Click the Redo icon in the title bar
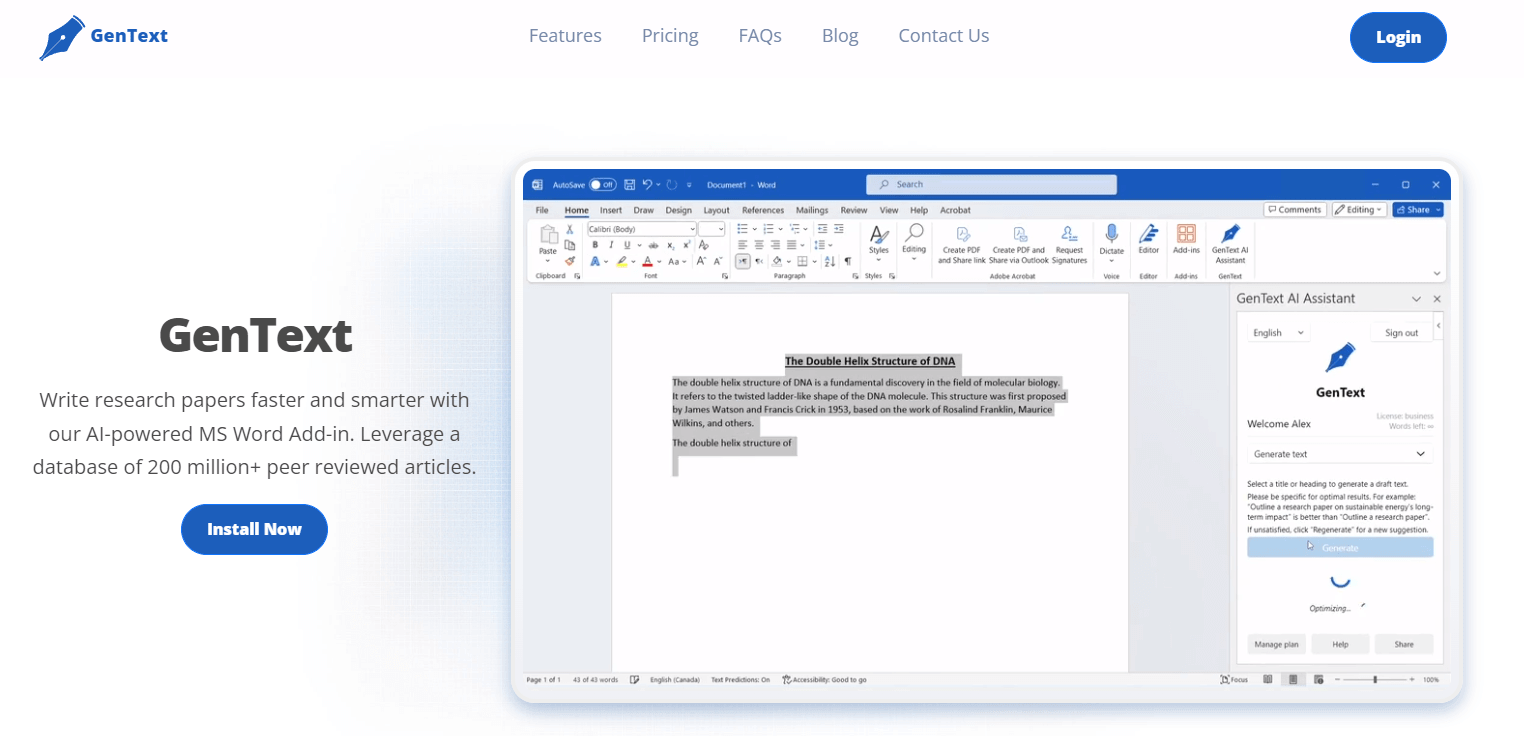 coord(672,185)
